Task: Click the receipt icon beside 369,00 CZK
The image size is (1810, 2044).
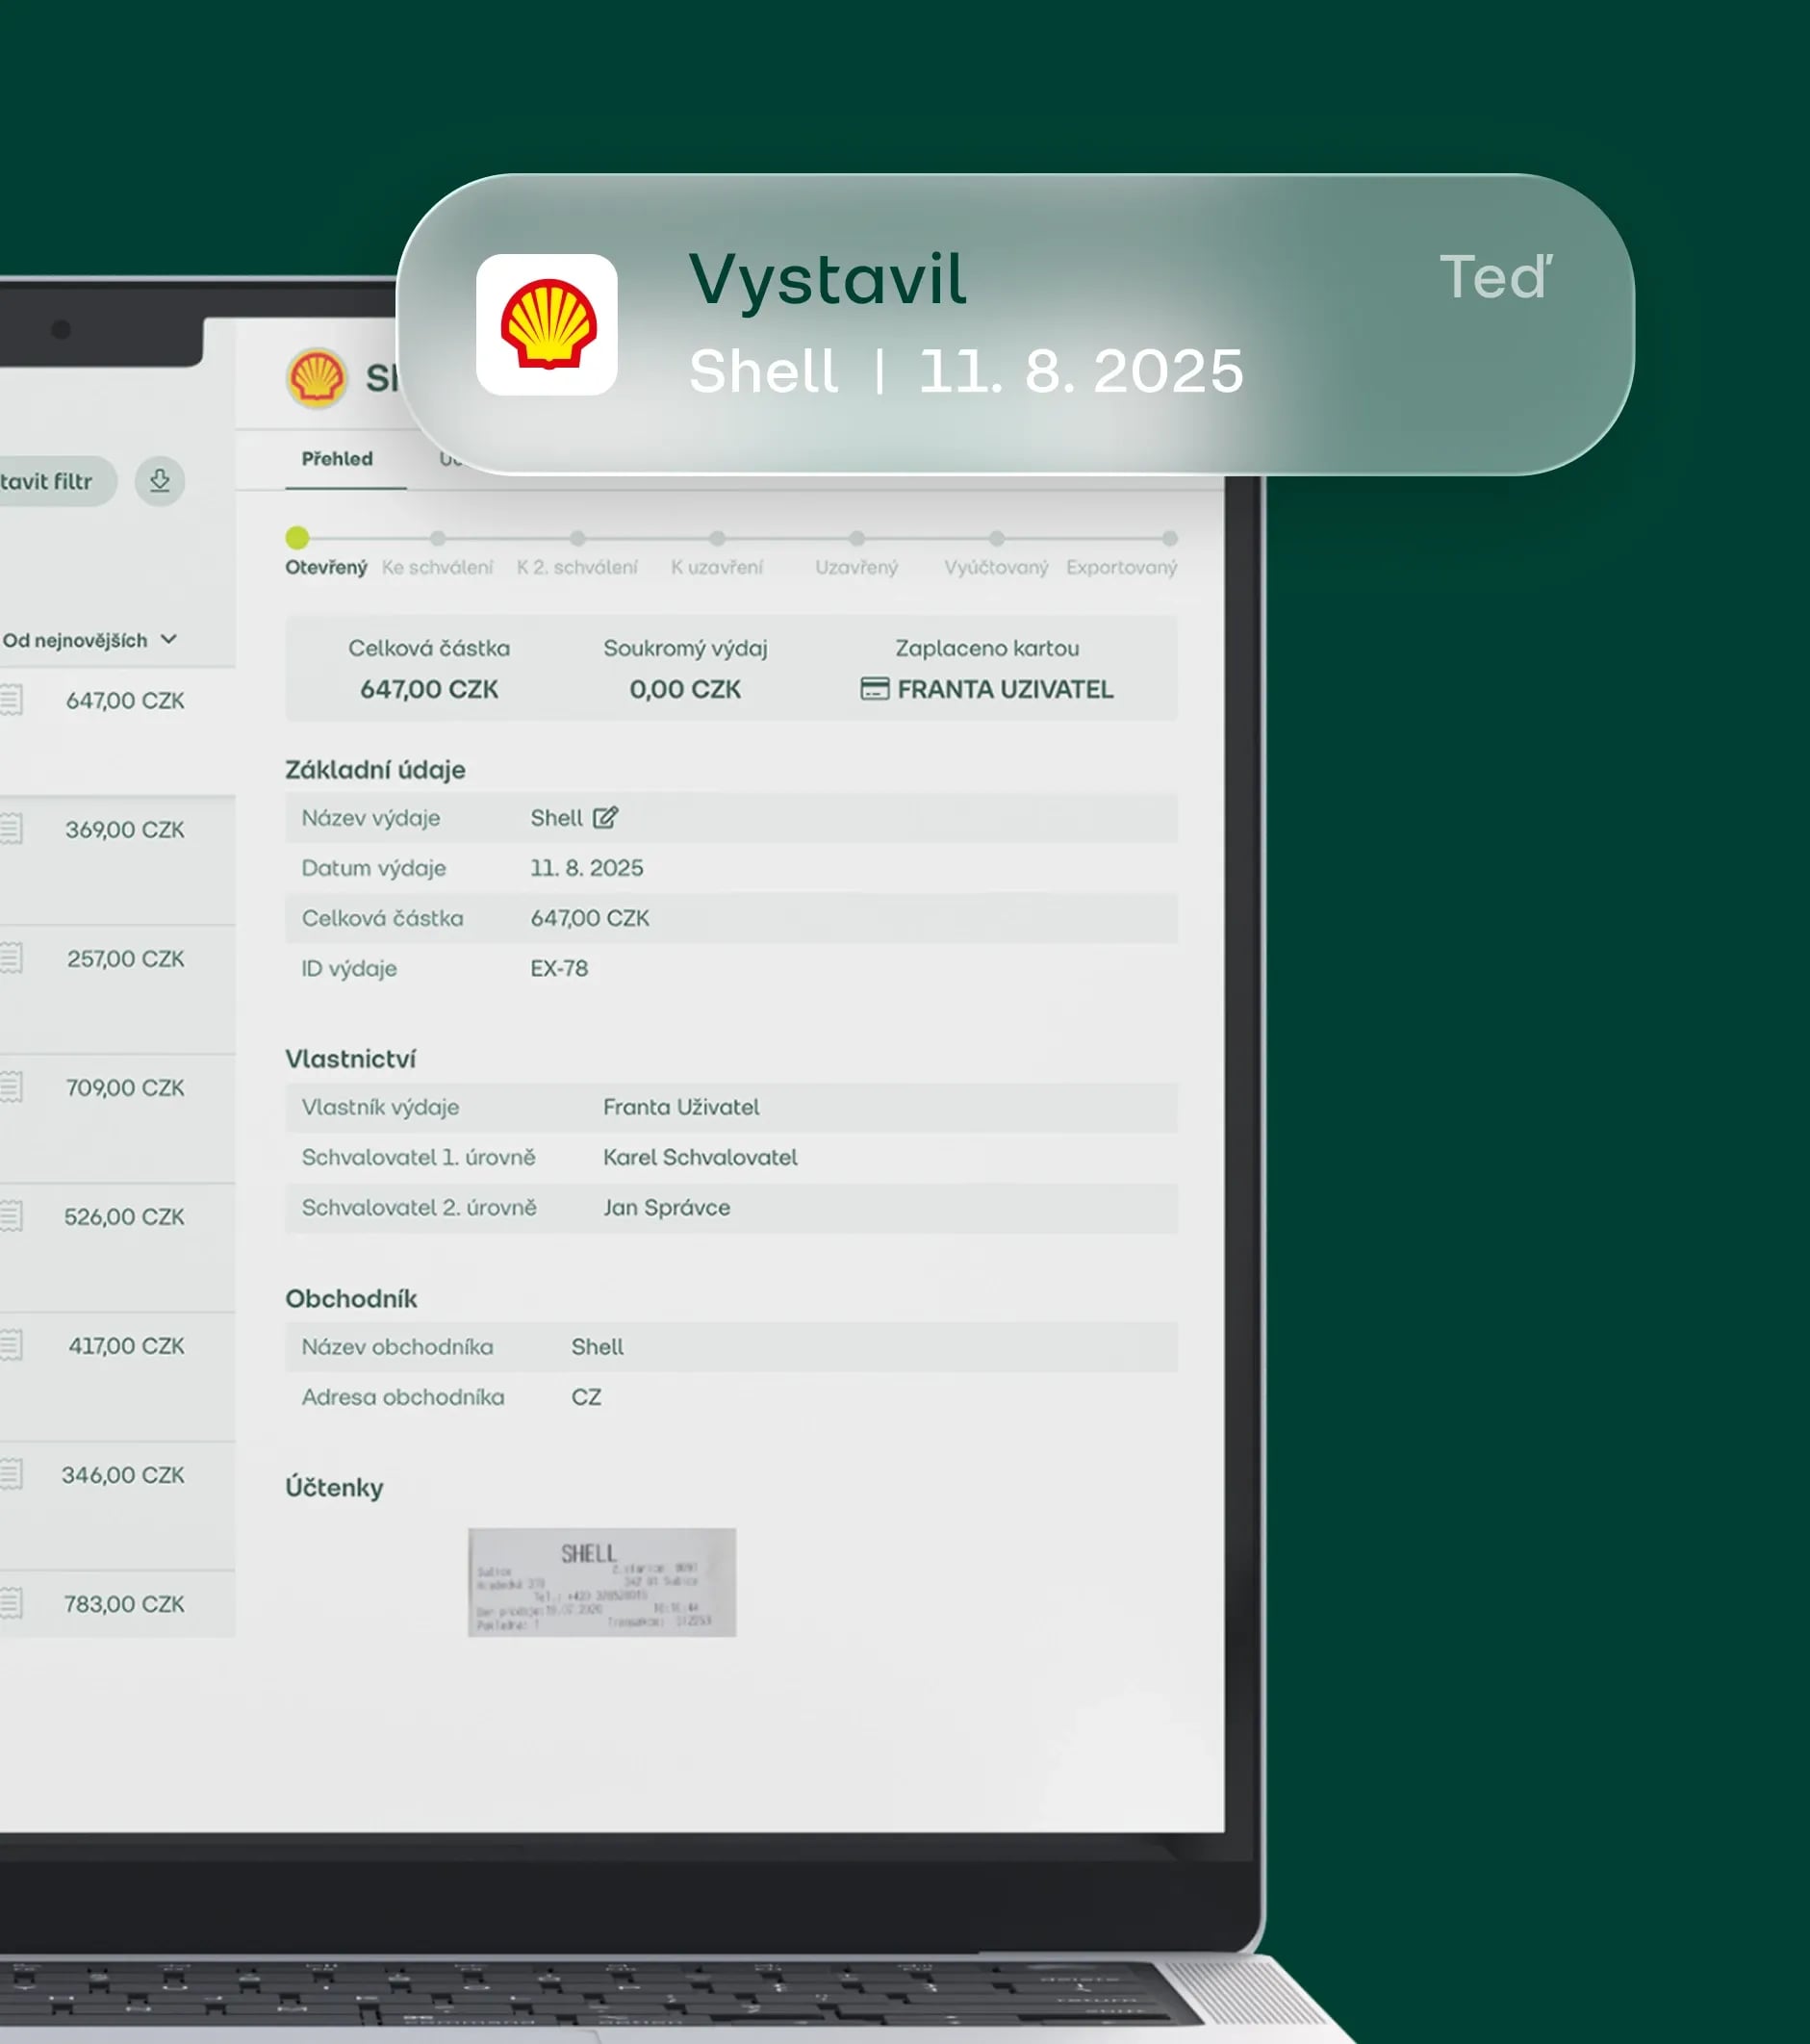Action: (x=12, y=829)
